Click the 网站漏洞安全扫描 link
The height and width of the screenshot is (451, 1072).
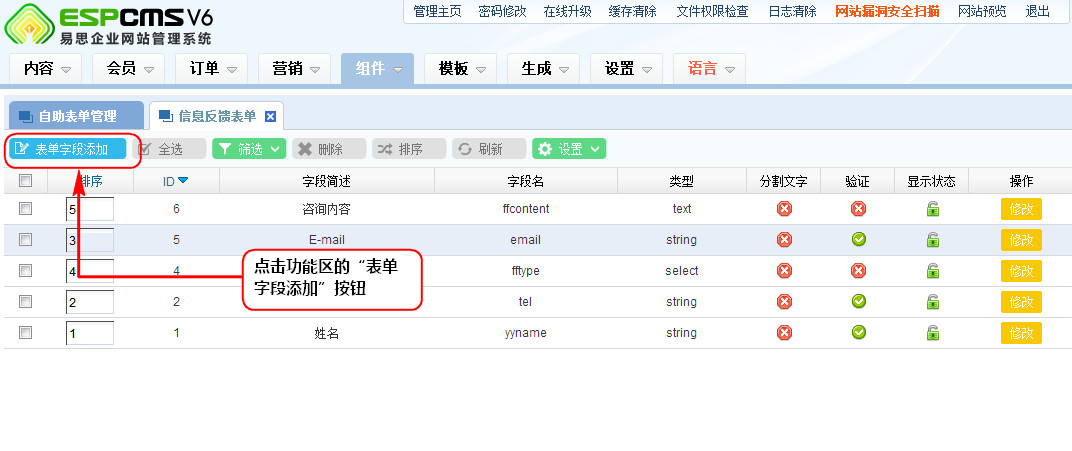click(x=887, y=11)
